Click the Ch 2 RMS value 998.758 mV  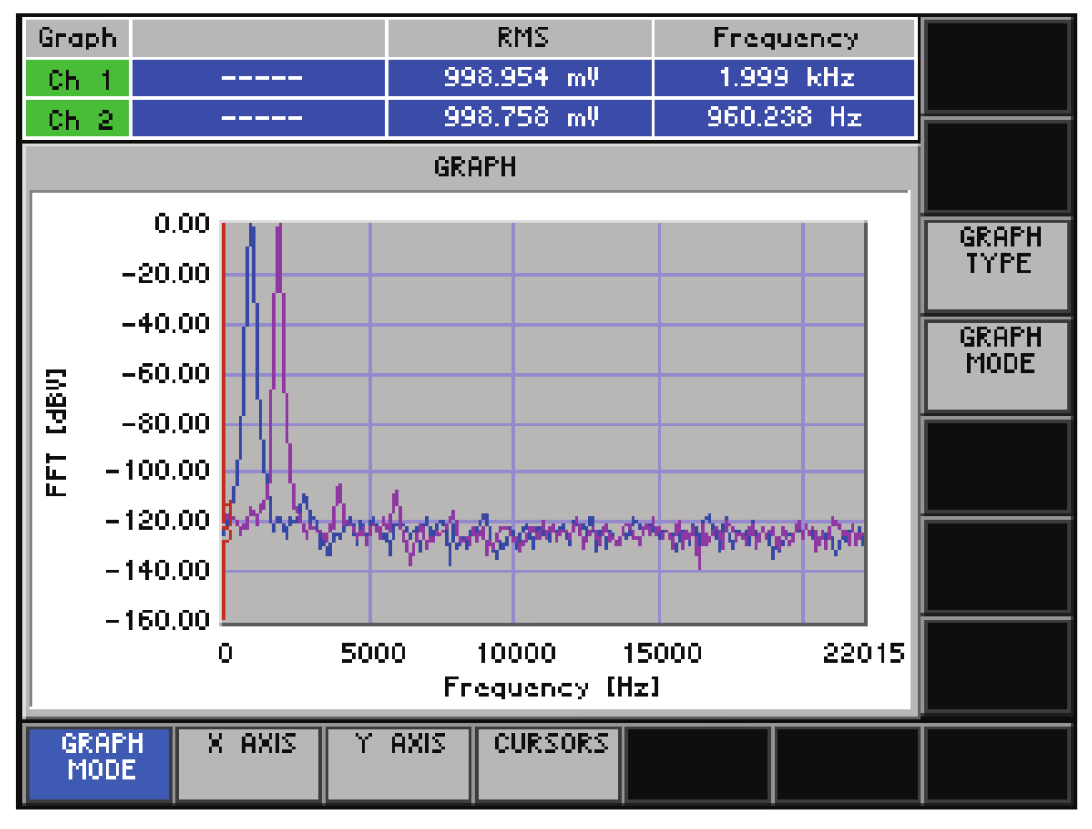point(520,120)
